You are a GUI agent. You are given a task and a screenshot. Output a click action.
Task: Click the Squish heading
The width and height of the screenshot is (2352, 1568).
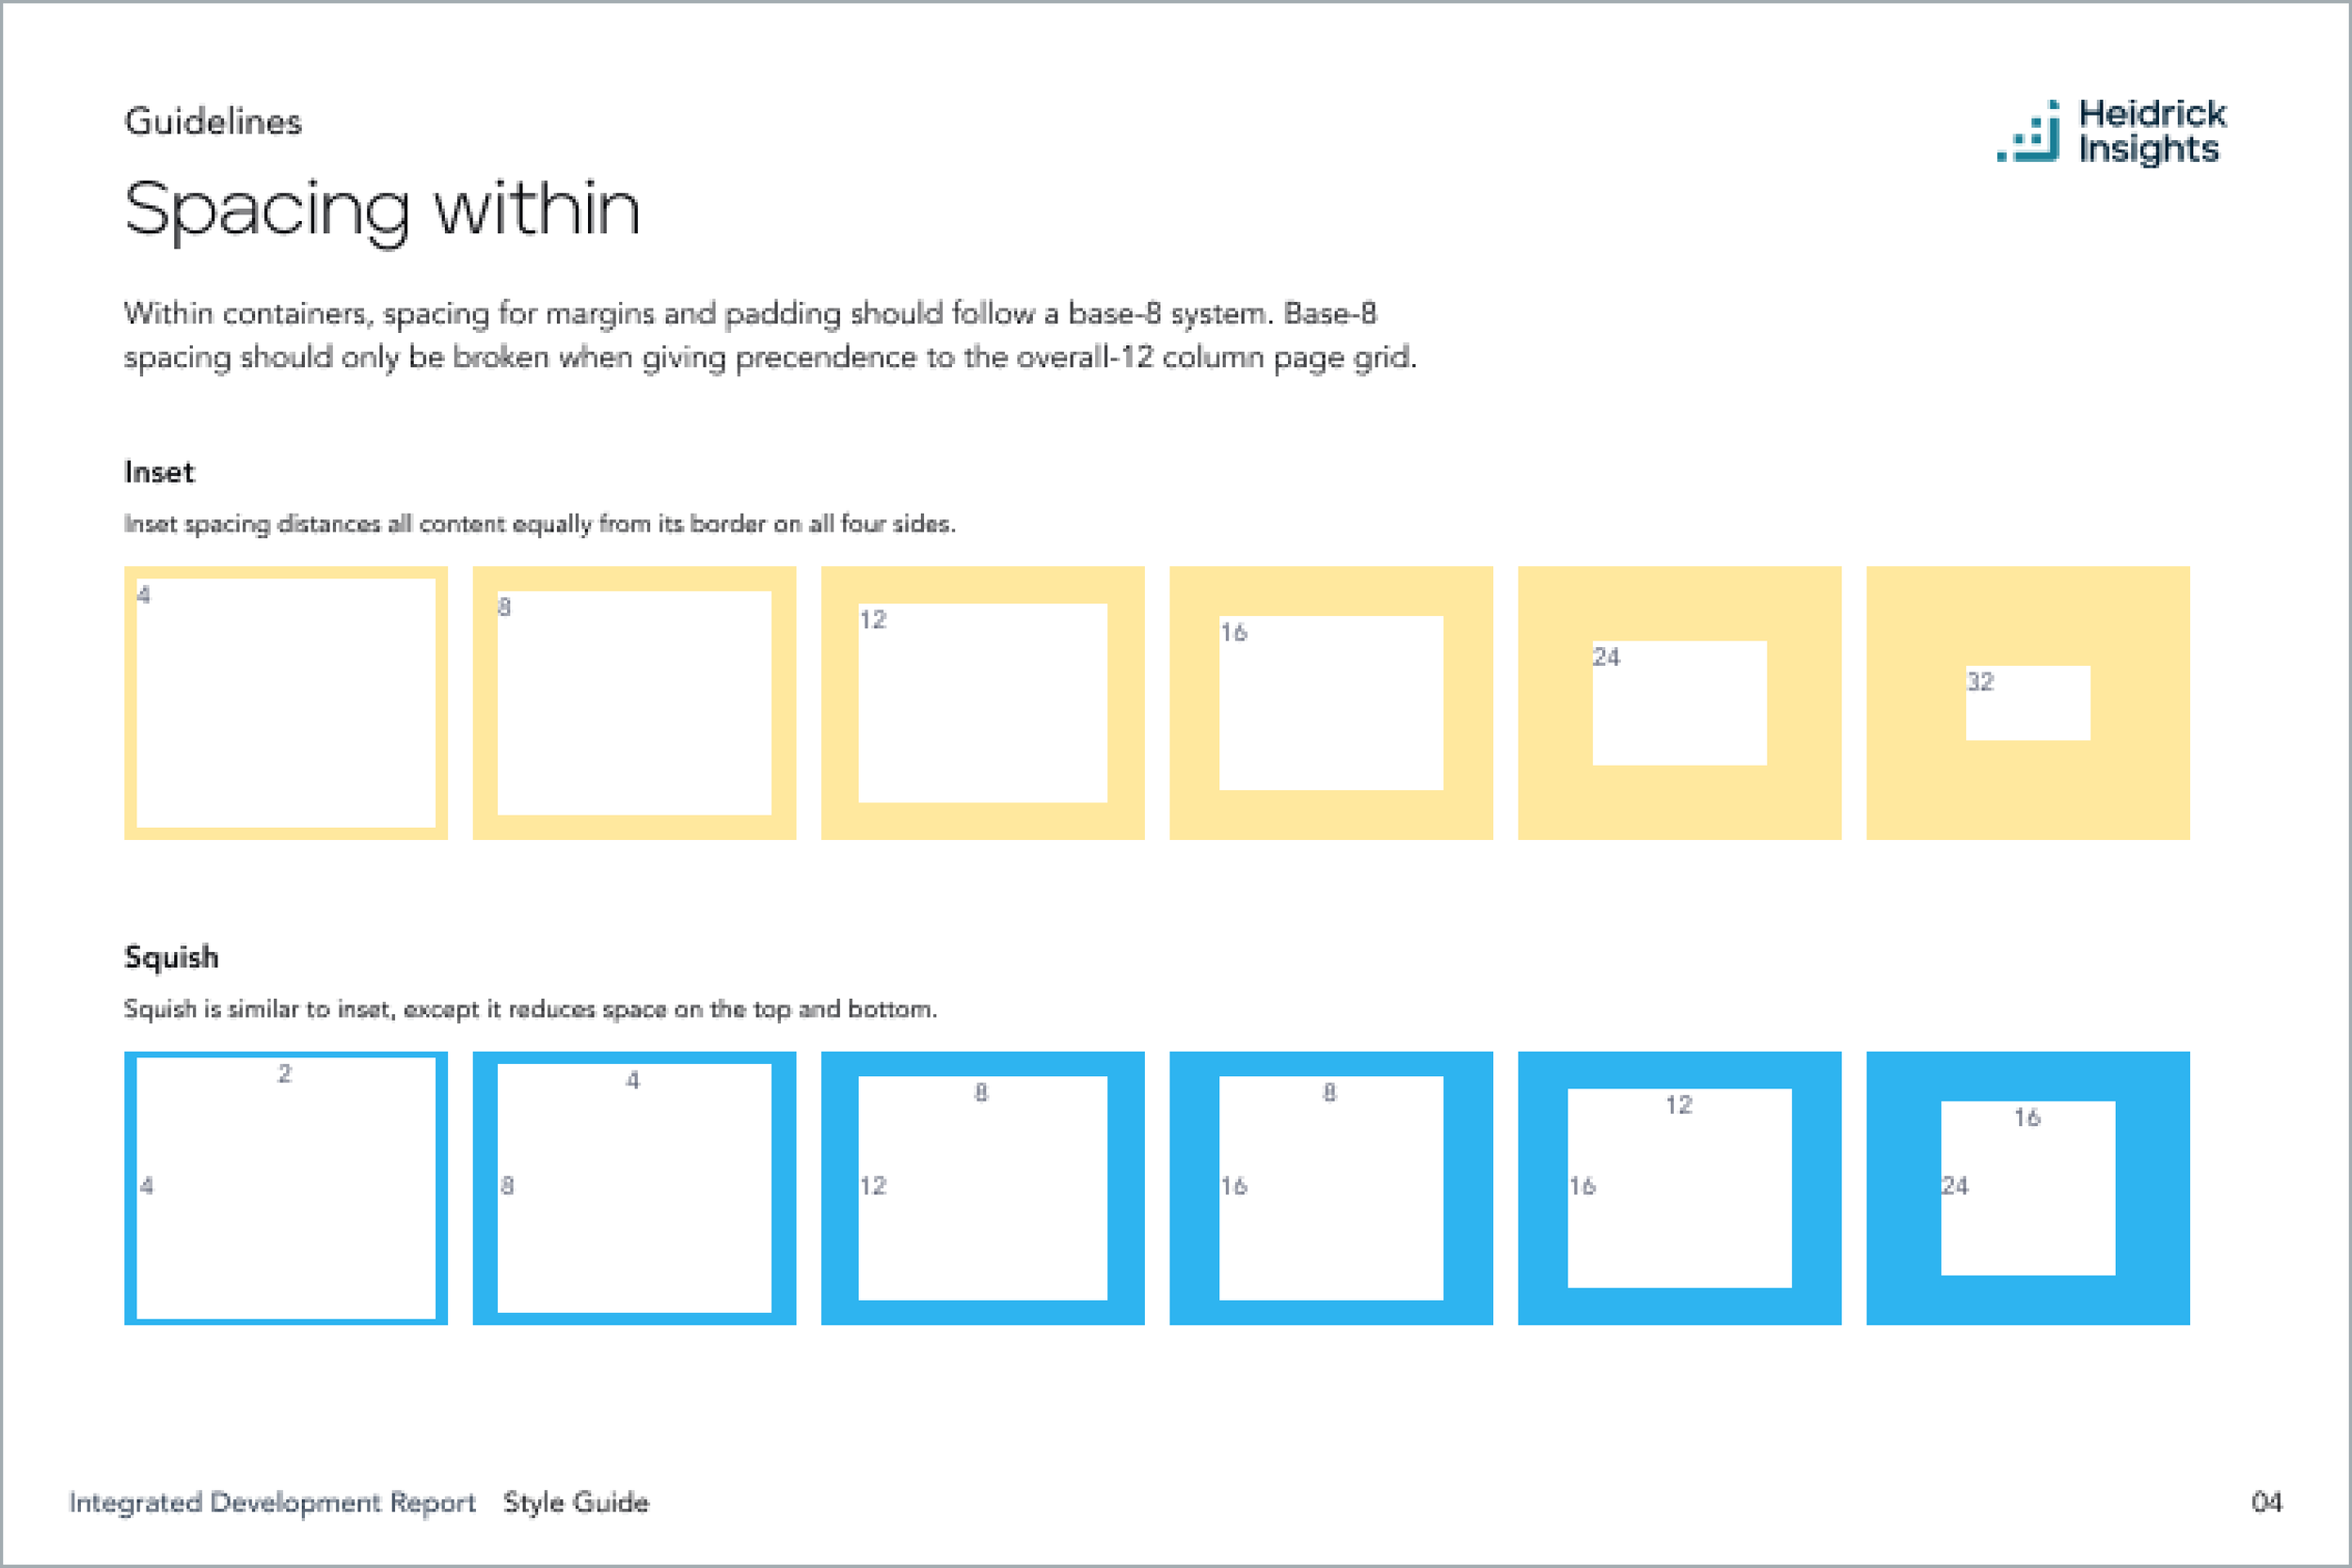(x=171, y=957)
